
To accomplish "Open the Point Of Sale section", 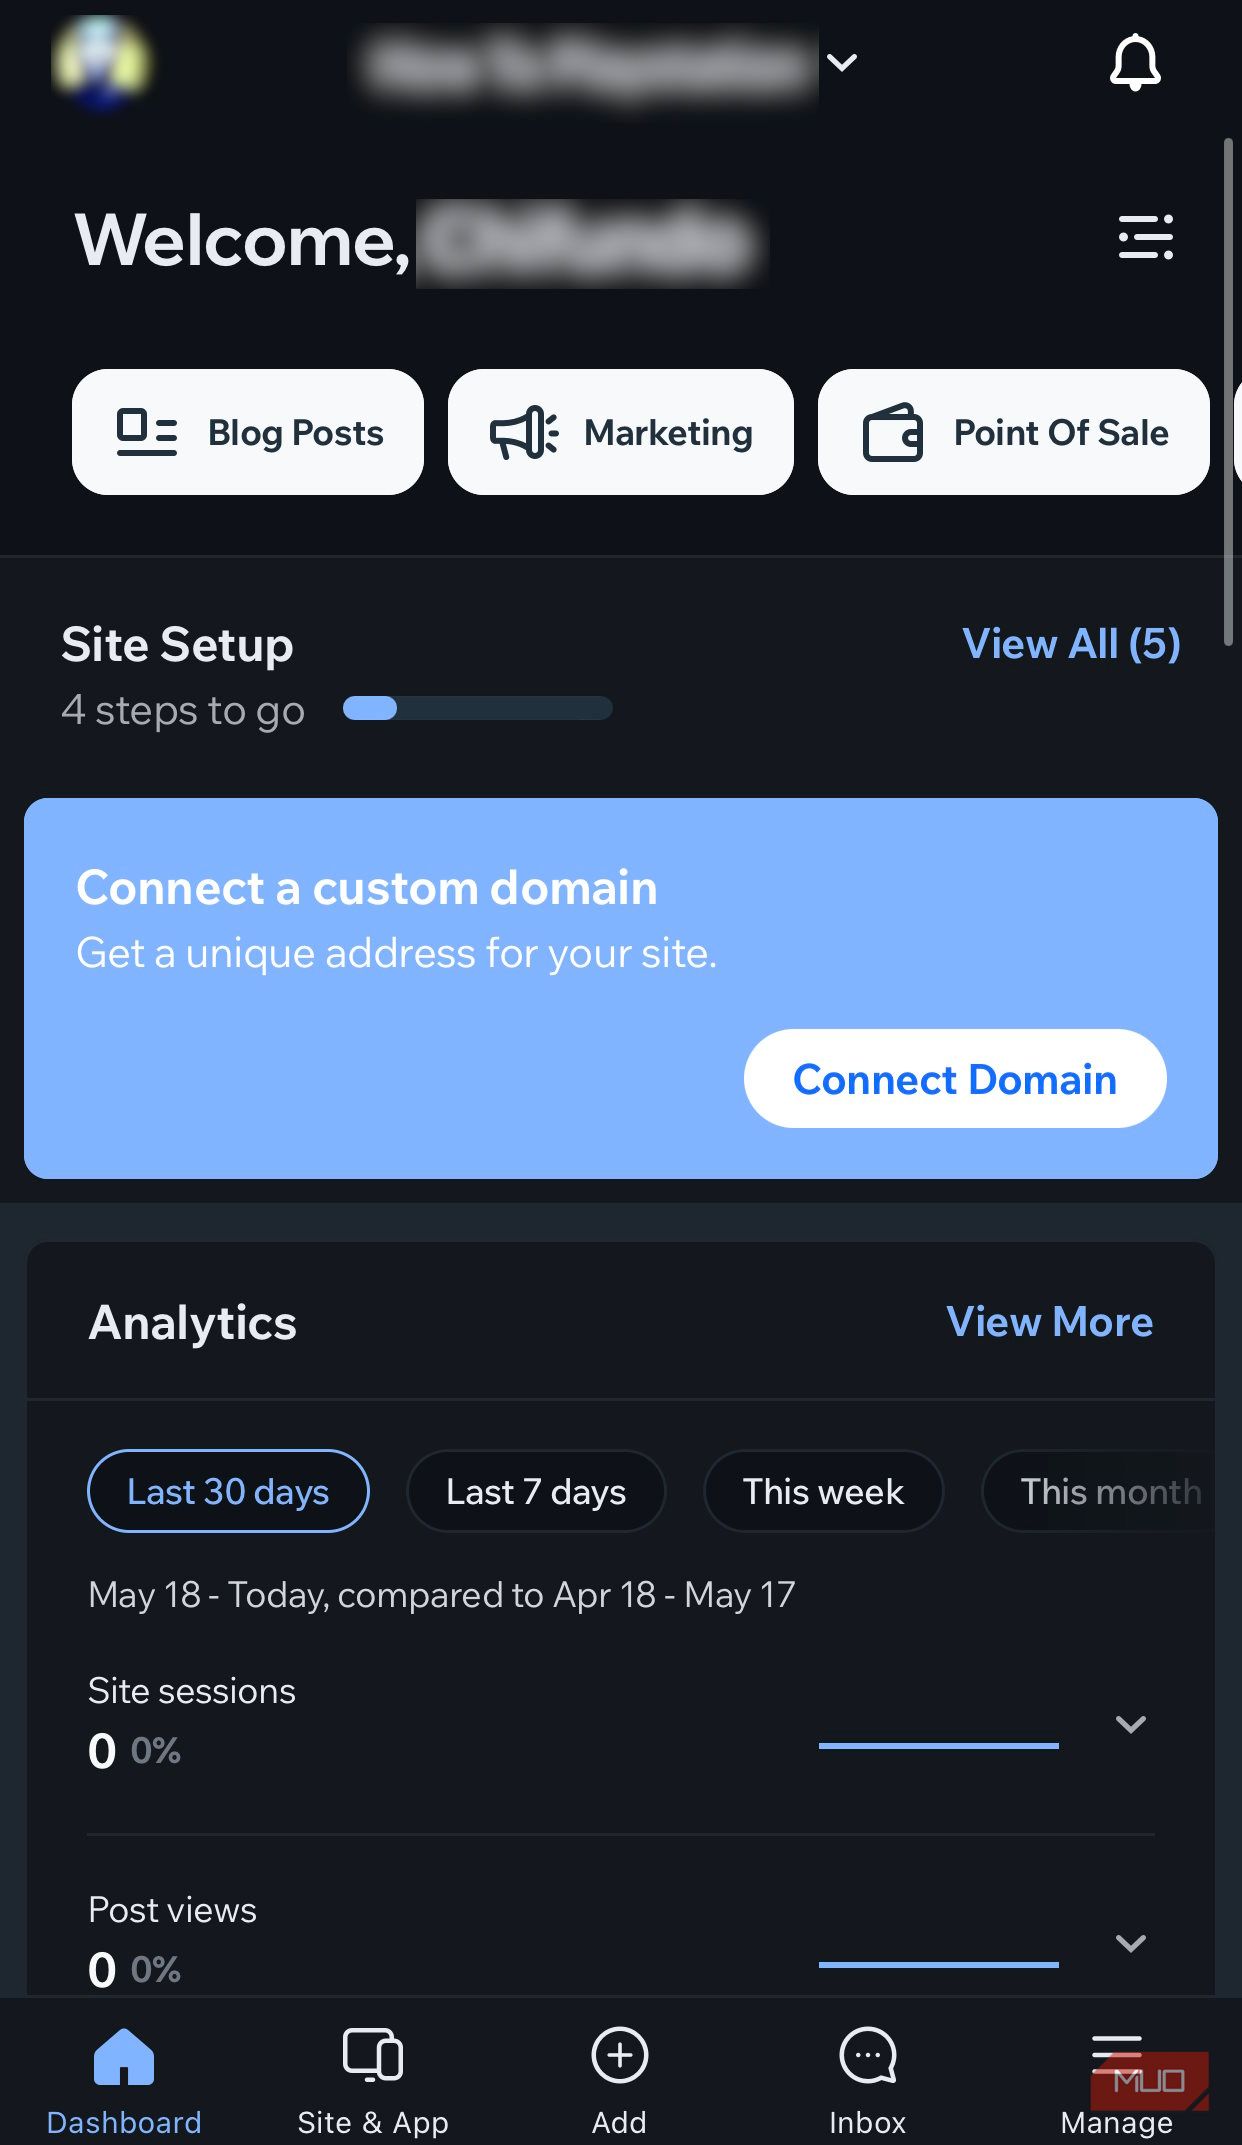I will coord(1013,432).
